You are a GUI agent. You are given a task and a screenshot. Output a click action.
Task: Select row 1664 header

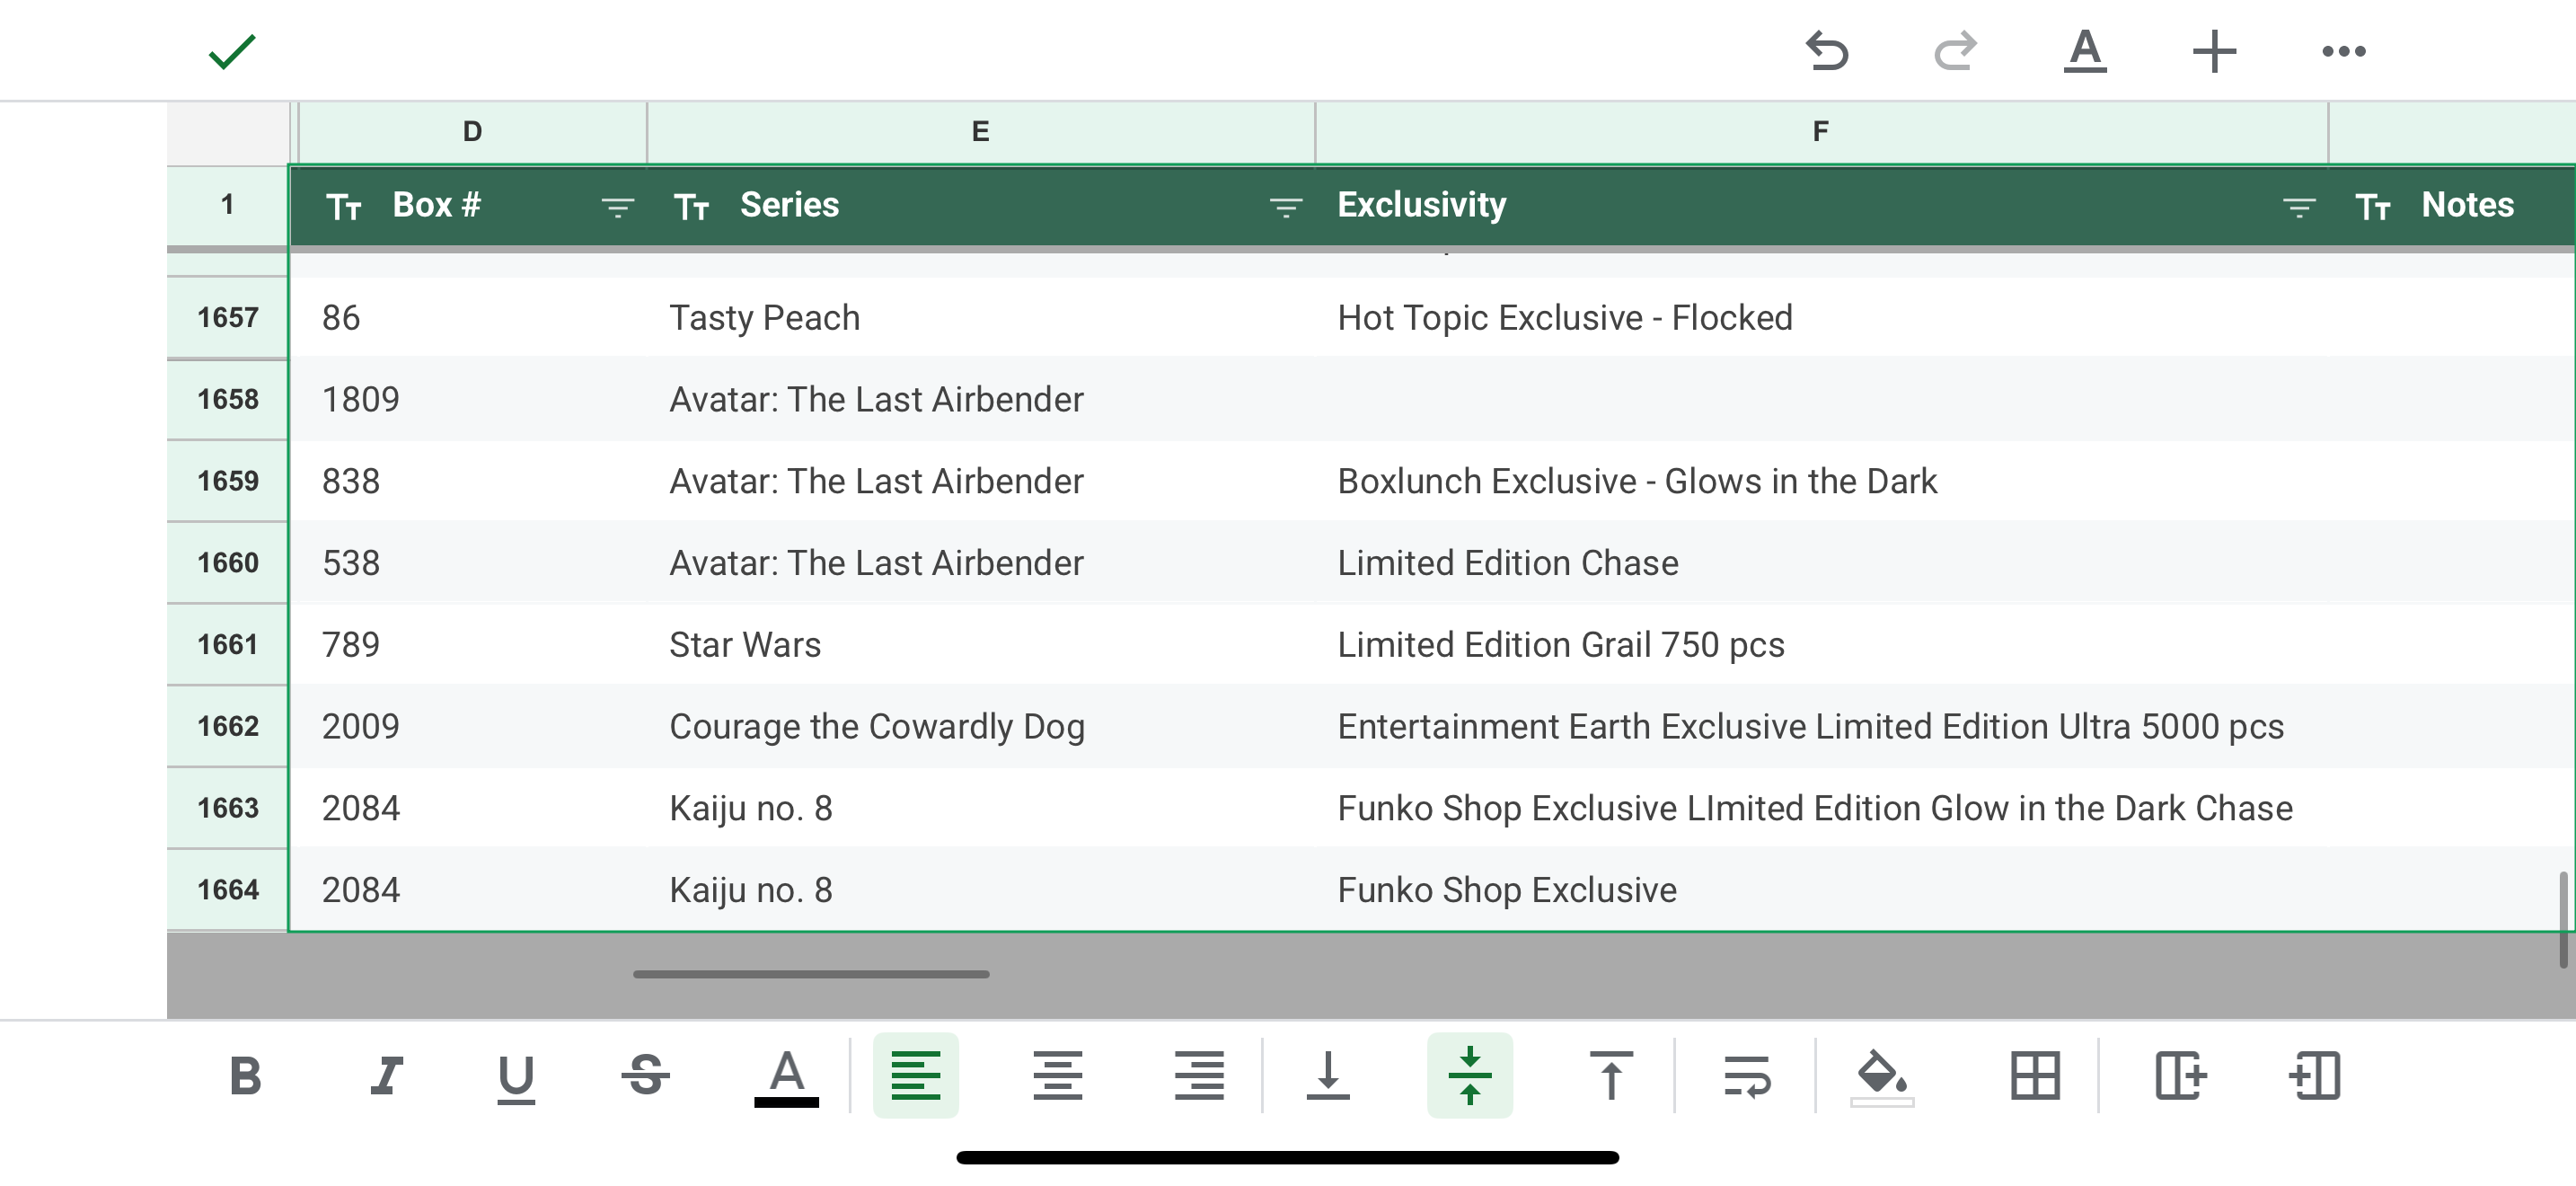pos(228,889)
